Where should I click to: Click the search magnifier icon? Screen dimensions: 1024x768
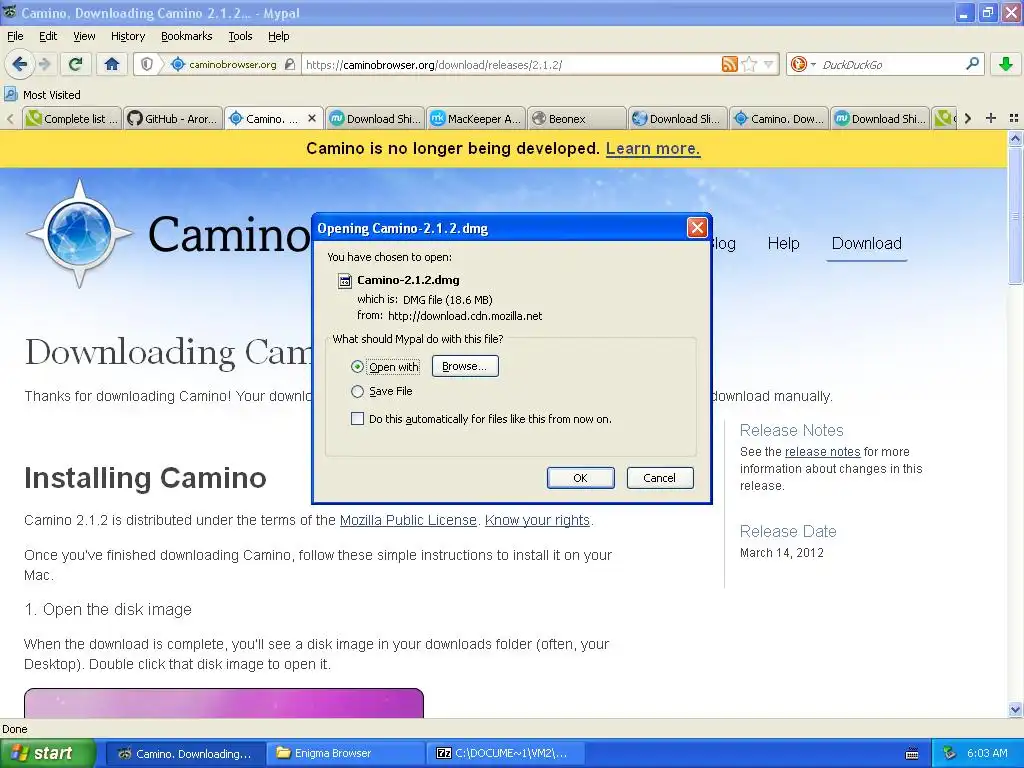(972, 64)
